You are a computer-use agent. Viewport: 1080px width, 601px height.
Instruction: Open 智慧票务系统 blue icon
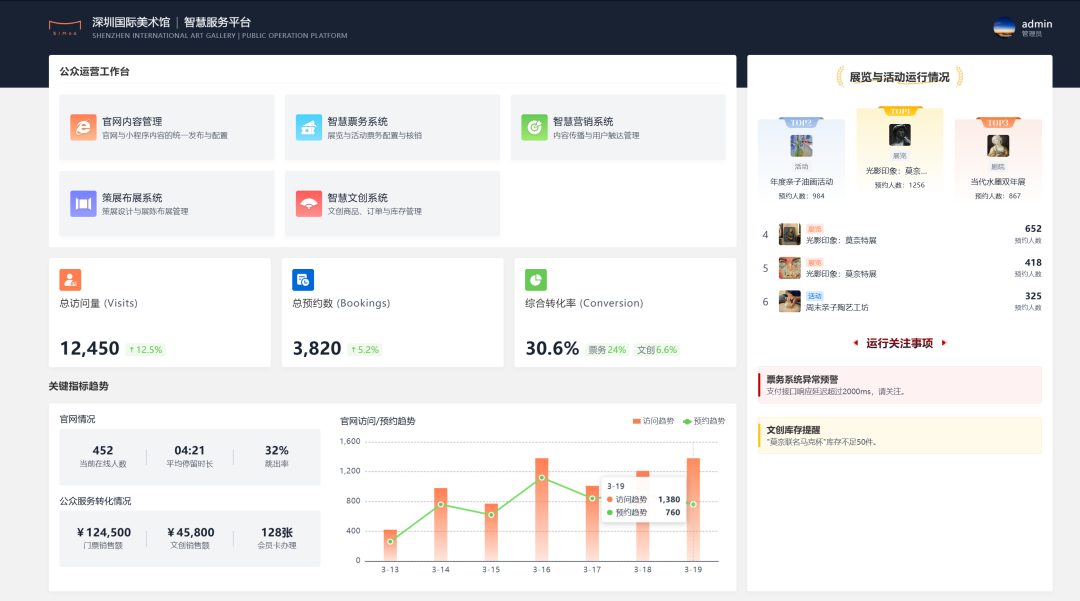(309, 127)
